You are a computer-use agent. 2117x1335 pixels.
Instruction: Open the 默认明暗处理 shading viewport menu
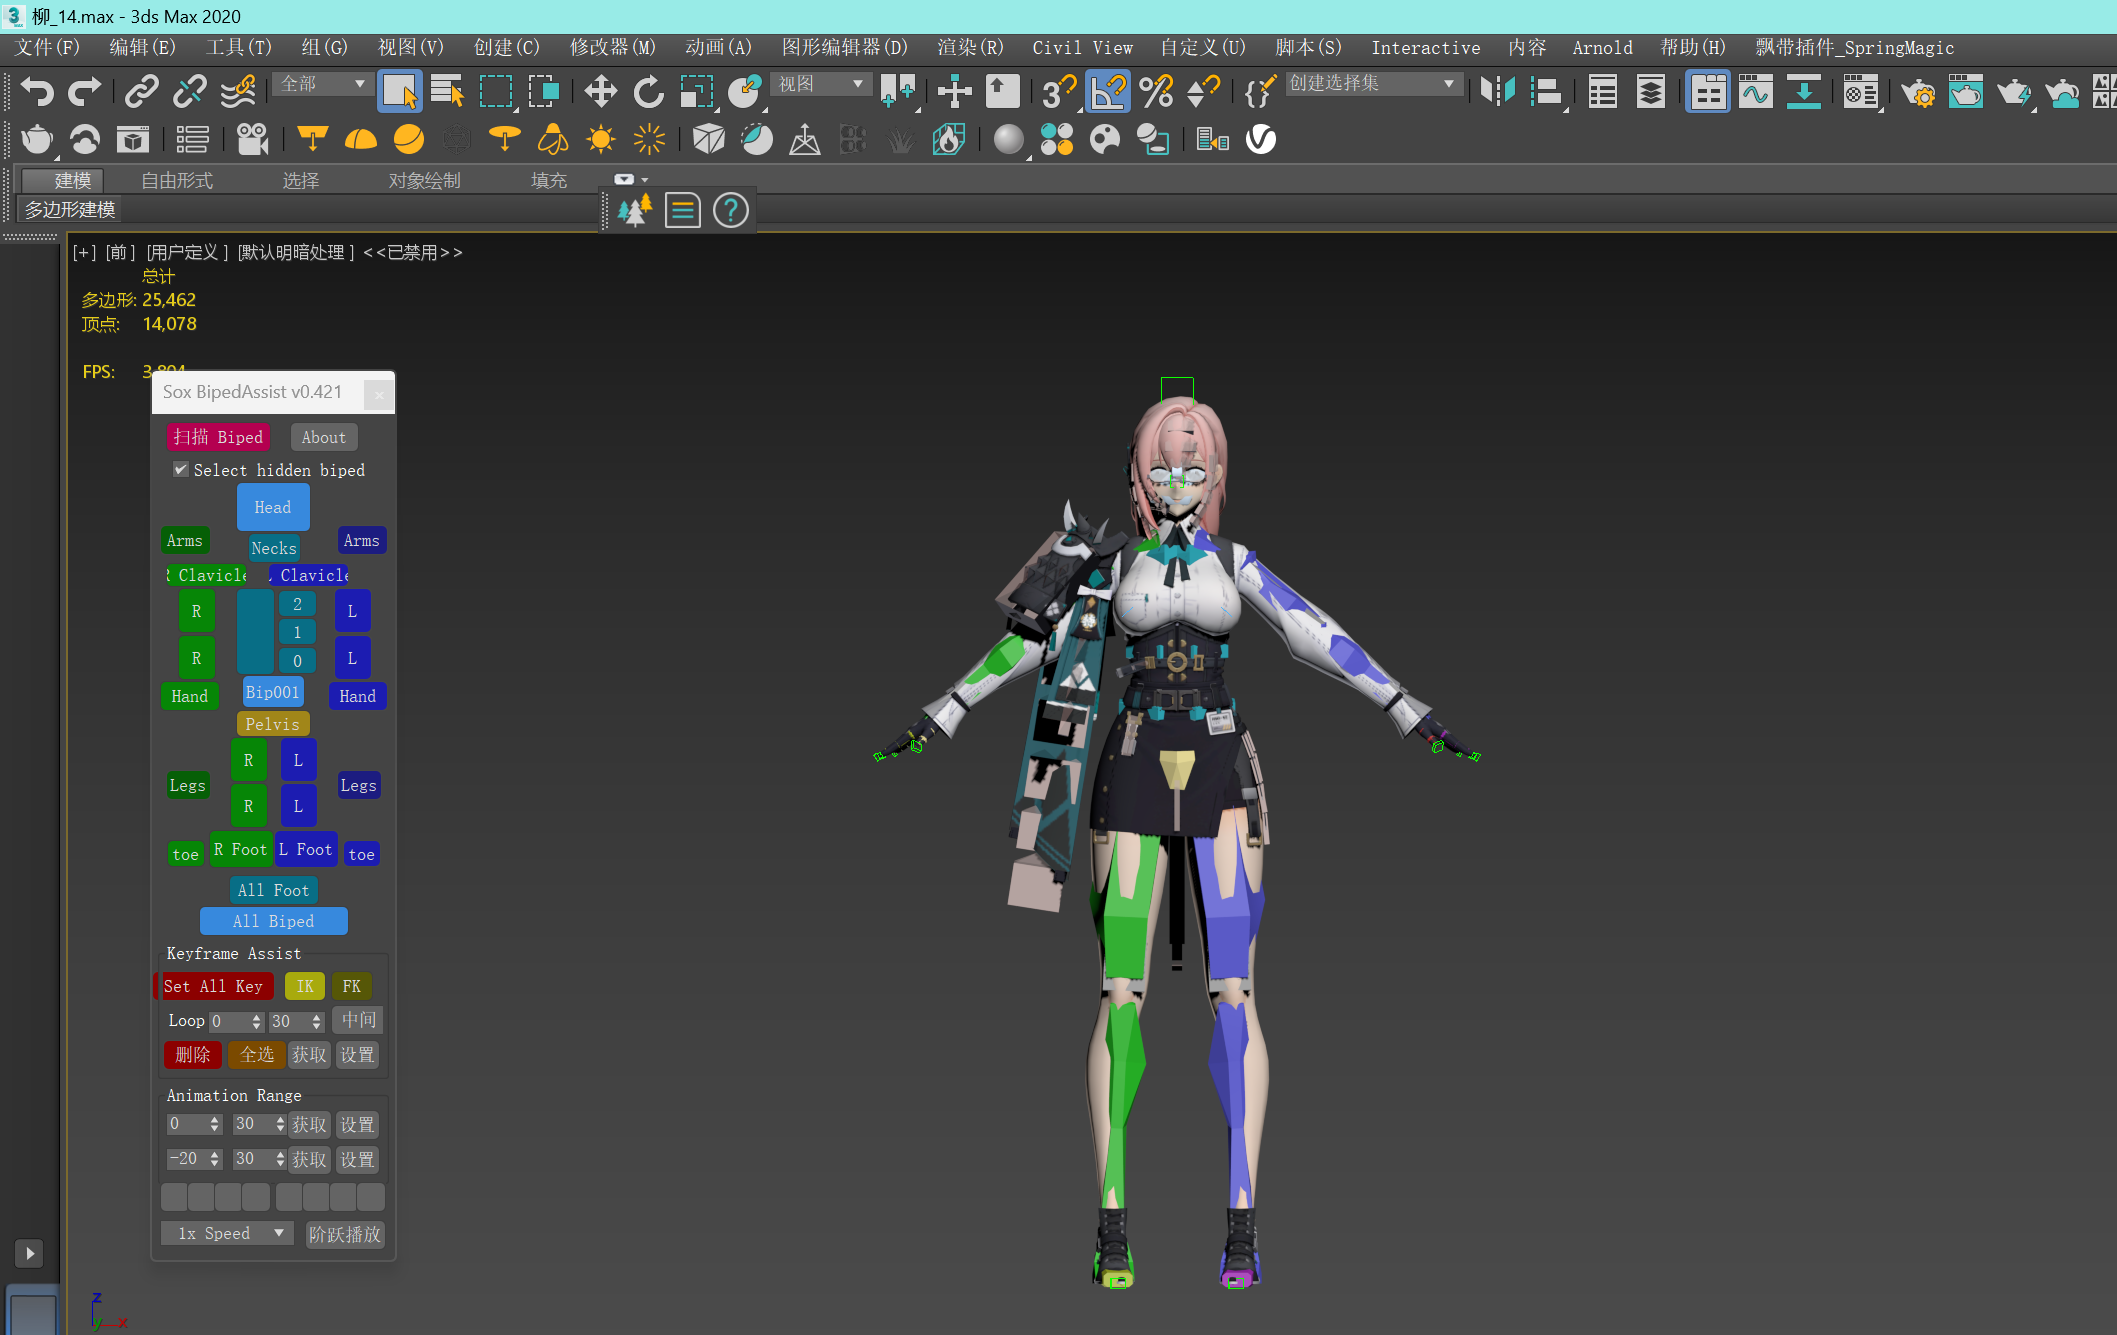tap(296, 253)
